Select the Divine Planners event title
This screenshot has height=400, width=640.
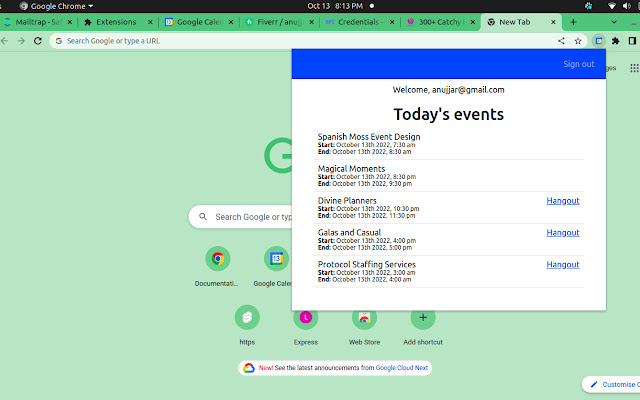pos(347,200)
